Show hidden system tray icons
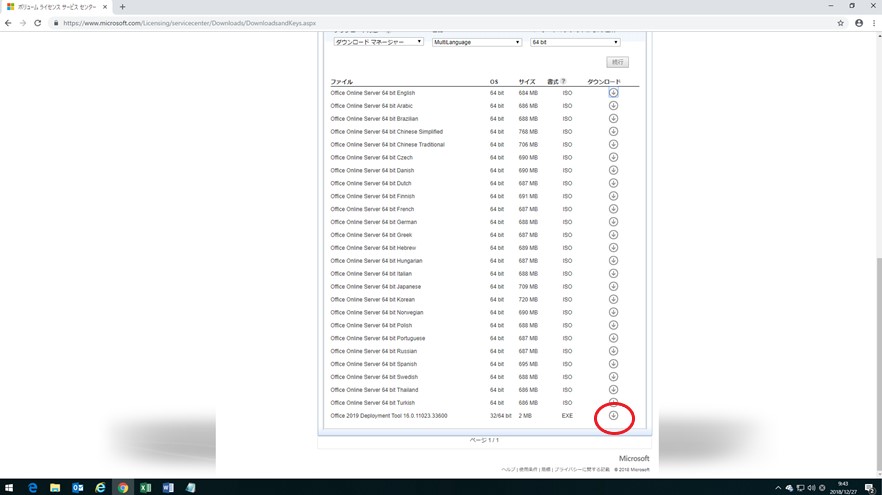 coord(778,488)
